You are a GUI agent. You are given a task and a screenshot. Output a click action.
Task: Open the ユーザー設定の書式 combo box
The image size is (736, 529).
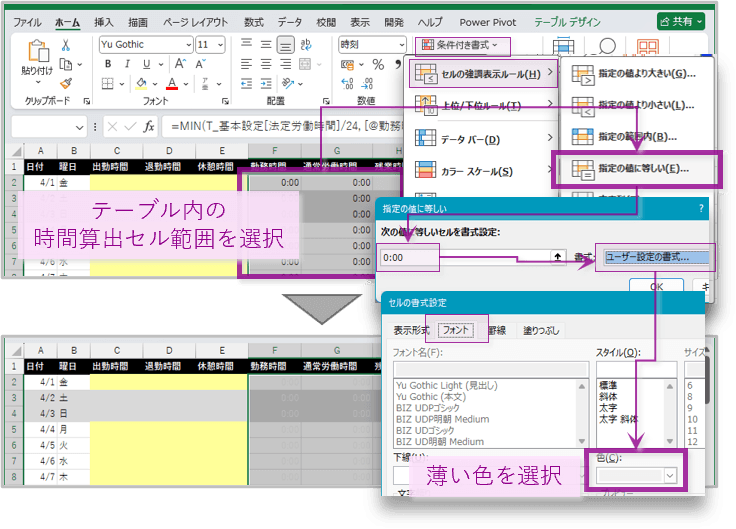[656, 257]
